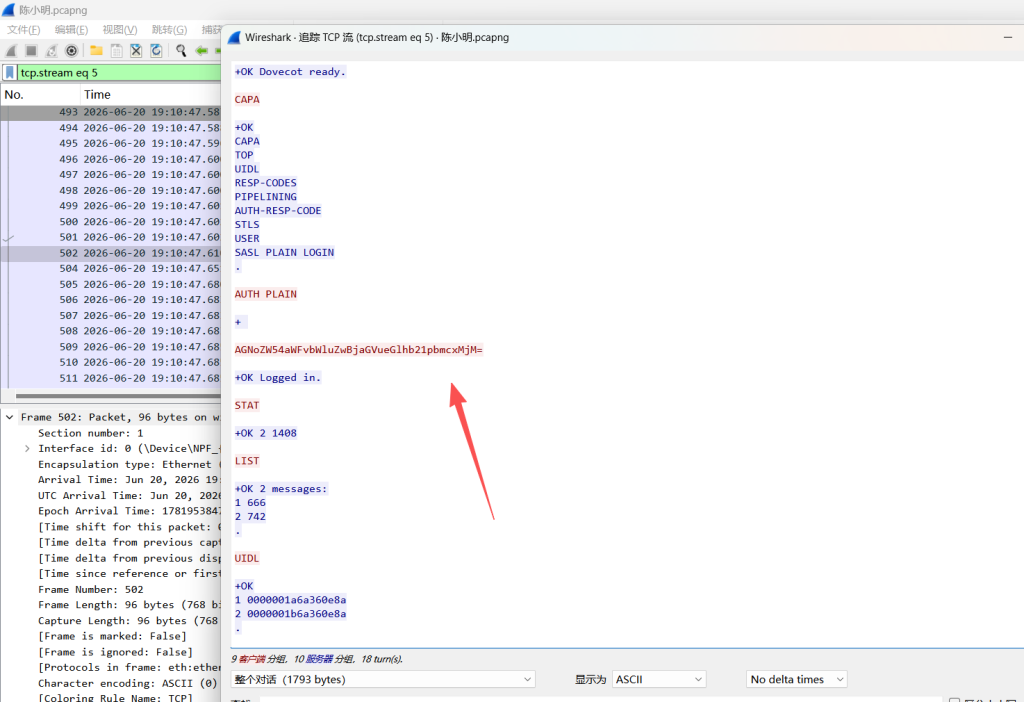
Task: Sort by the Time column header
Action: [151, 95]
